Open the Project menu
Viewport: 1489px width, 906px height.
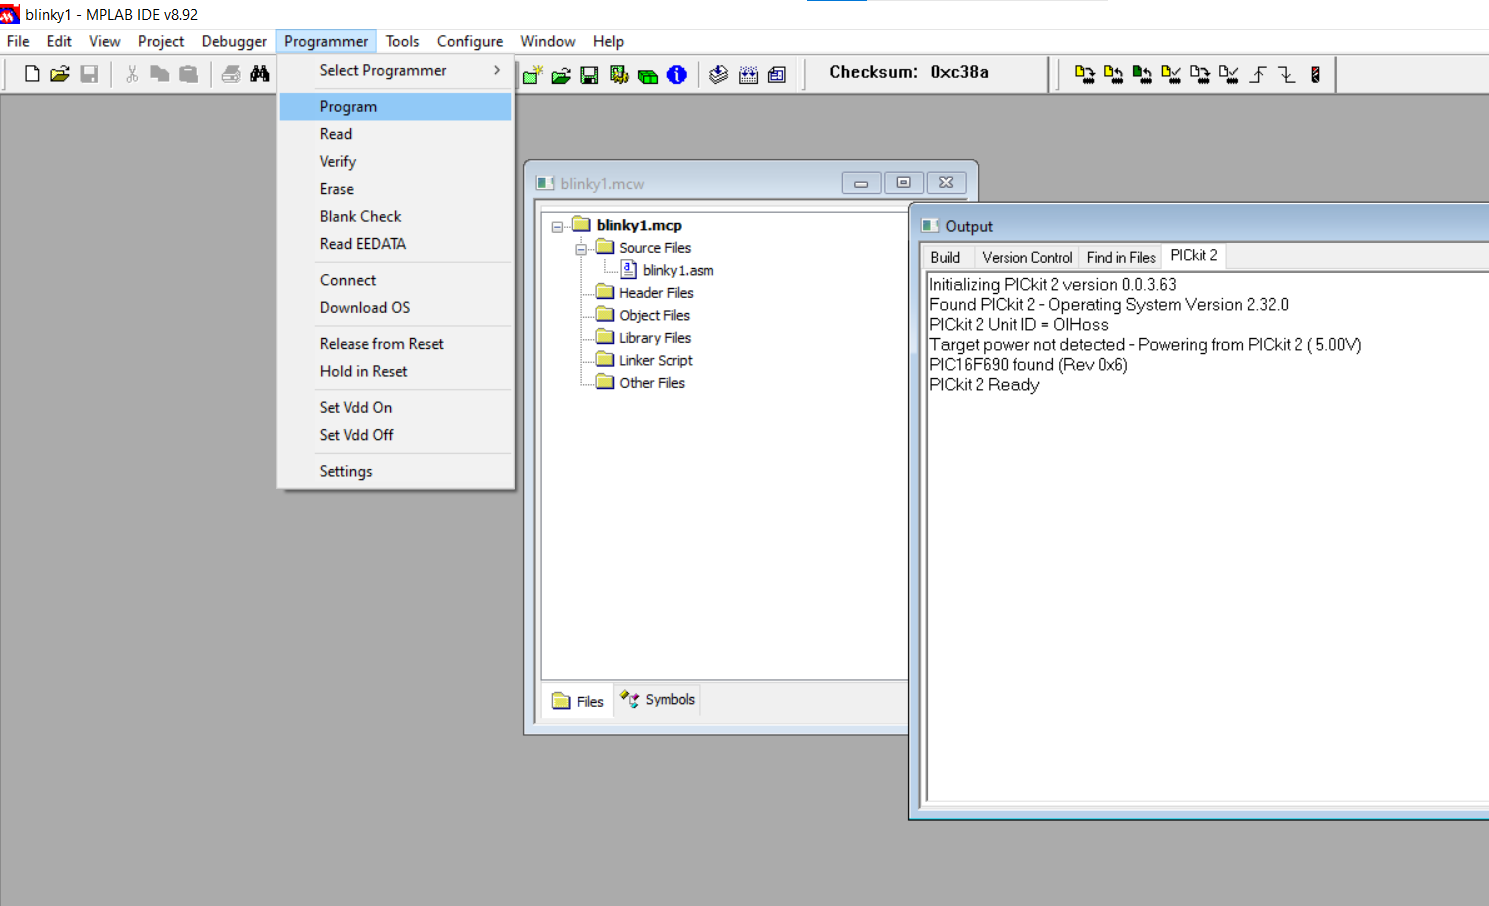tap(161, 41)
